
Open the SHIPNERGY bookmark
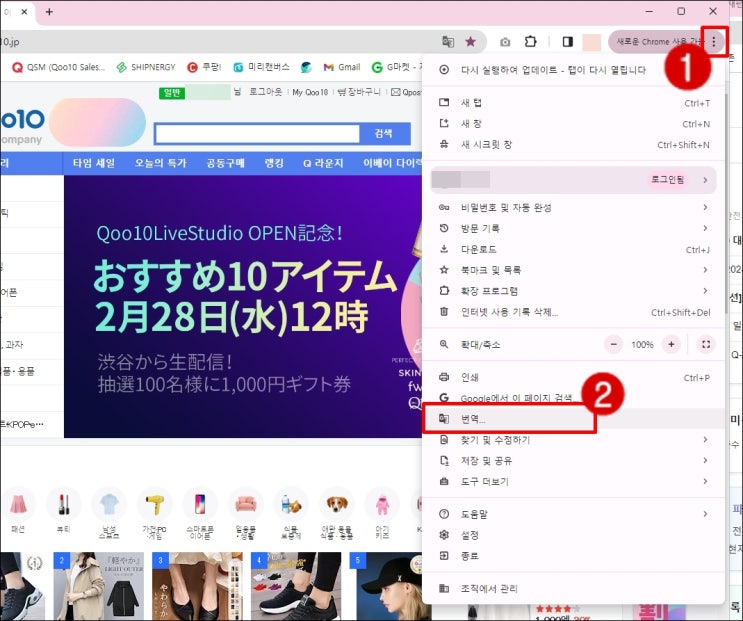pyautogui.click(x=146, y=67)
